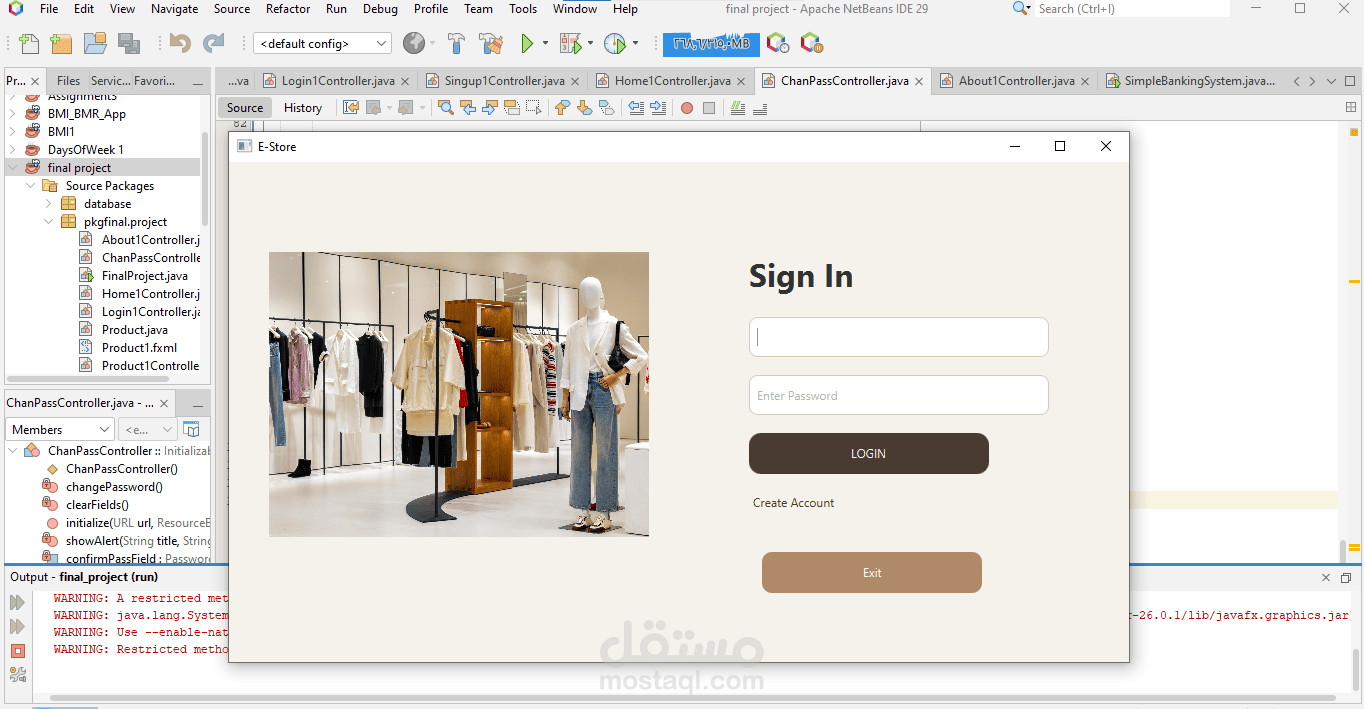Open the Login1Controller.java editor tab
1364x709 pixels.
point(338,81)
